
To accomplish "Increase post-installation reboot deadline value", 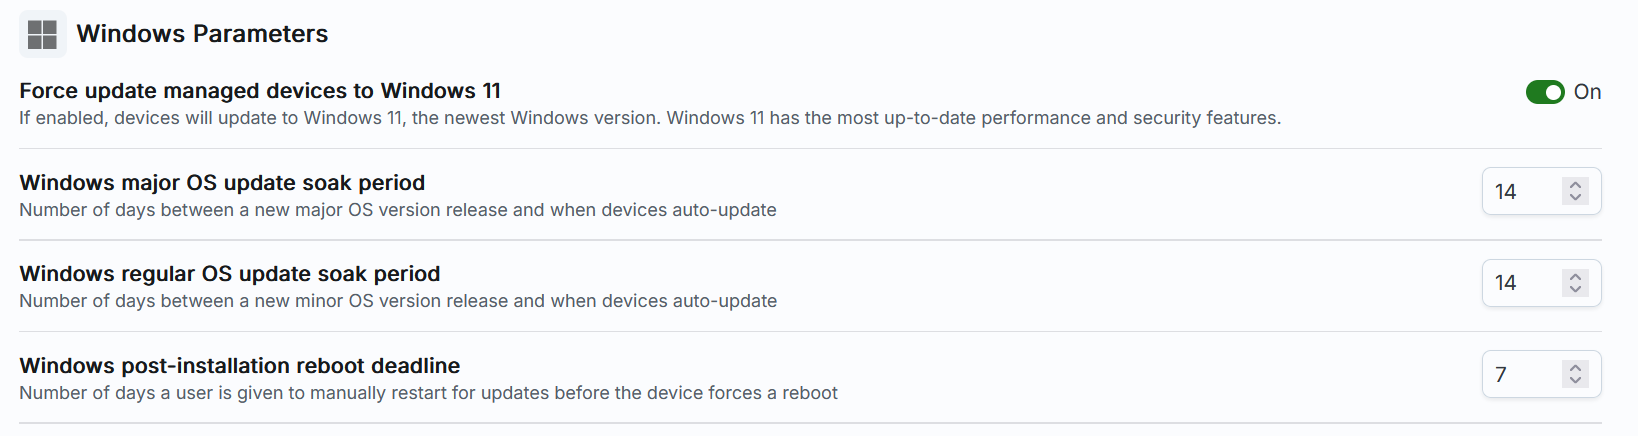I will tap(1575, 368).
